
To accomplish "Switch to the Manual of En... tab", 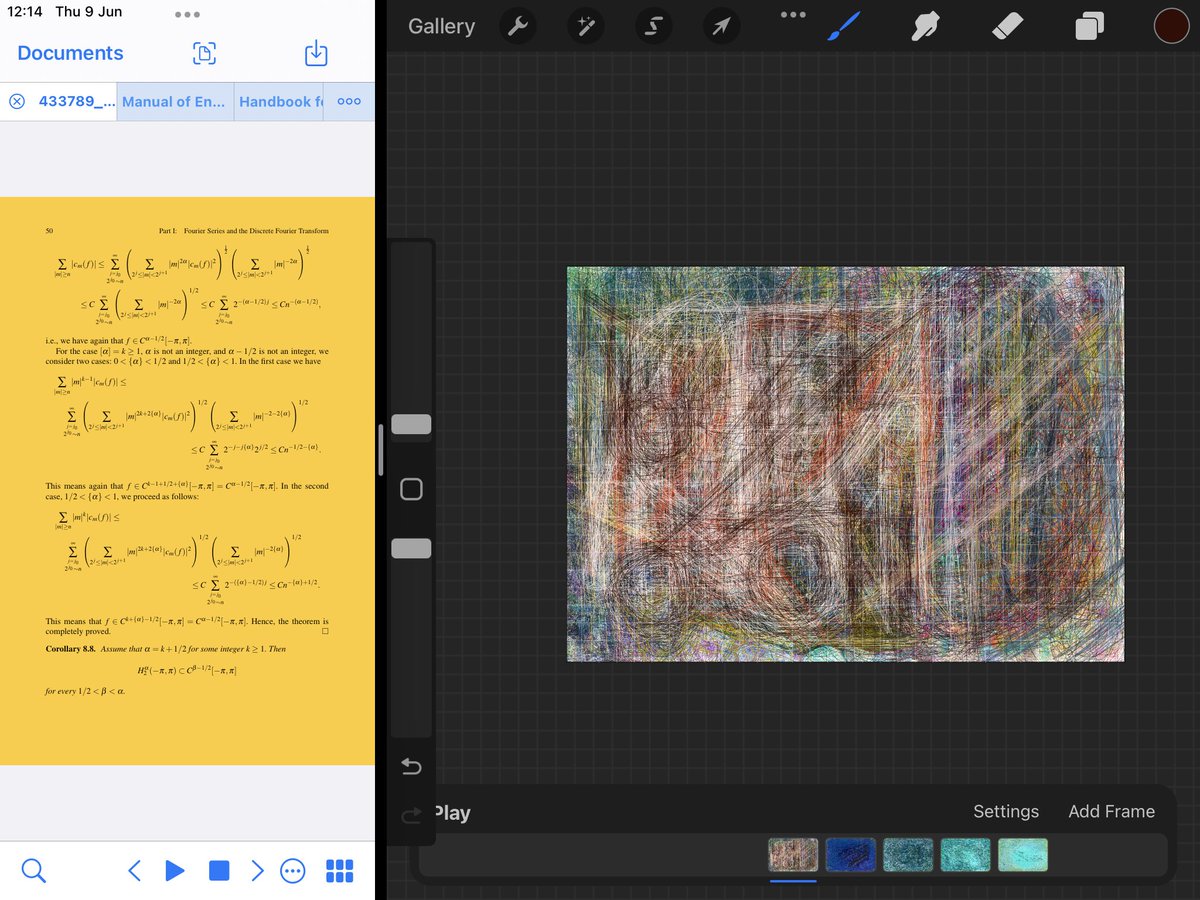I will [174, 102].
